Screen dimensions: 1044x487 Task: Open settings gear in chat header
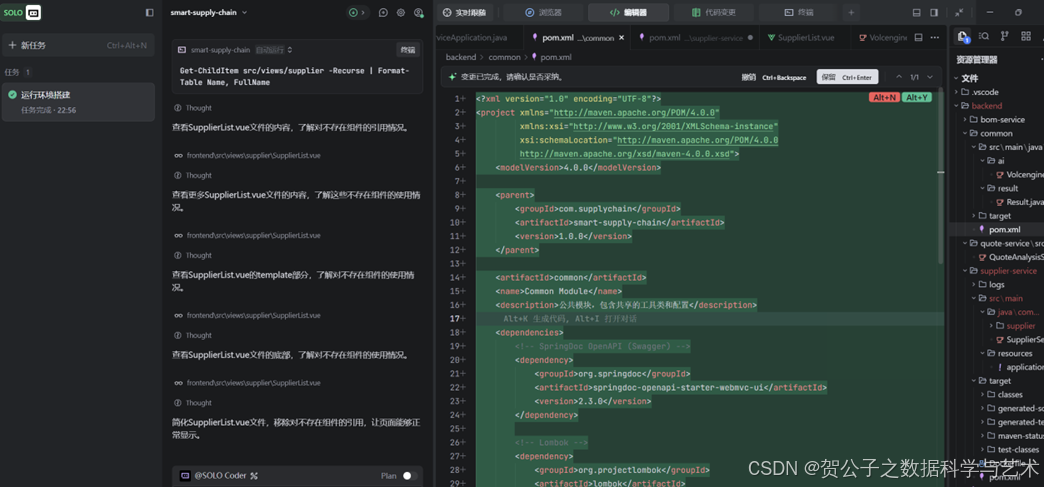pos(401,13)
